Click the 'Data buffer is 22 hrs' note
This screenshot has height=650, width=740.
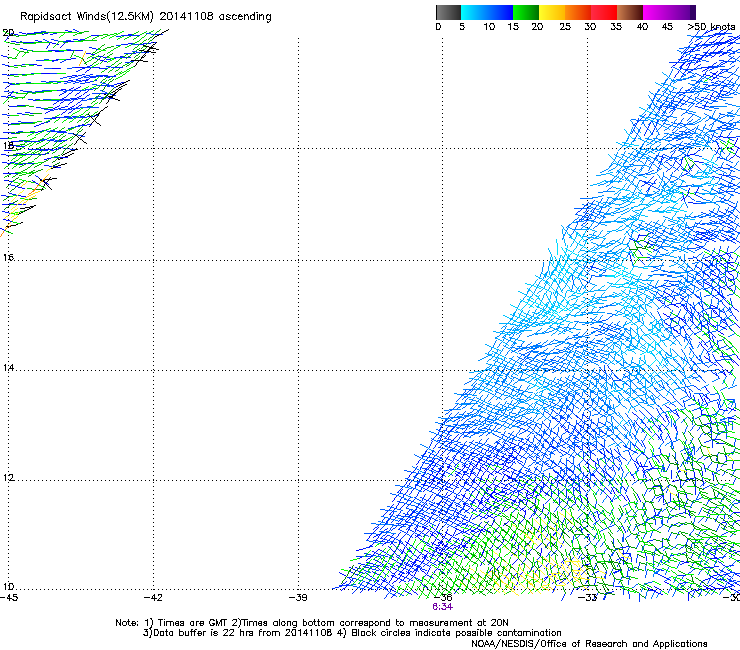click(237, 633)
